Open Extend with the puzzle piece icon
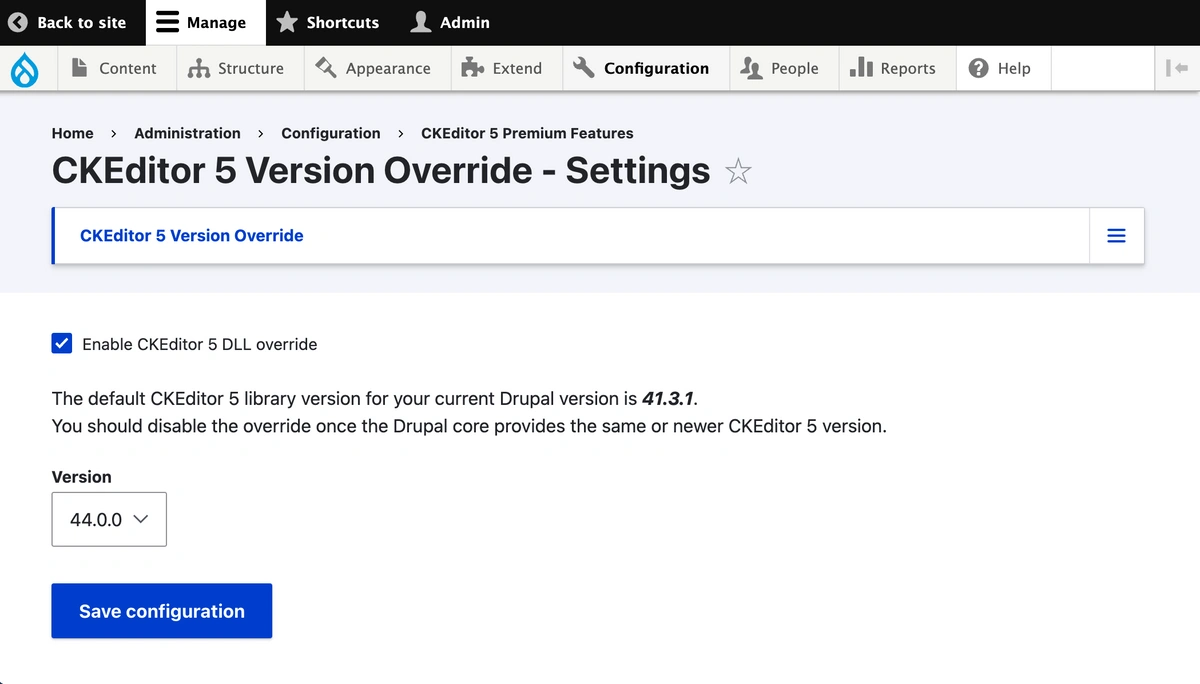This screenshot has width=1200, height=684. [472, 68]
